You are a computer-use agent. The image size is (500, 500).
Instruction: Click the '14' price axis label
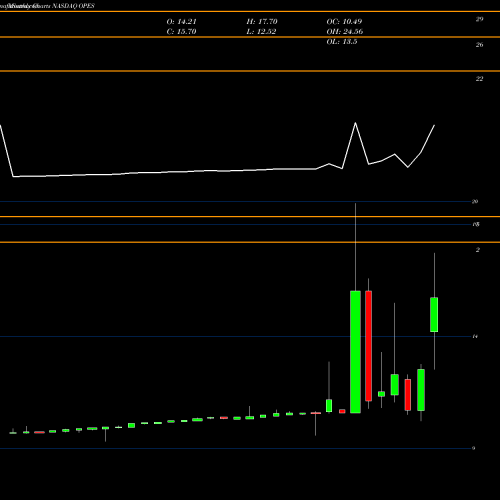coord(475,336)
